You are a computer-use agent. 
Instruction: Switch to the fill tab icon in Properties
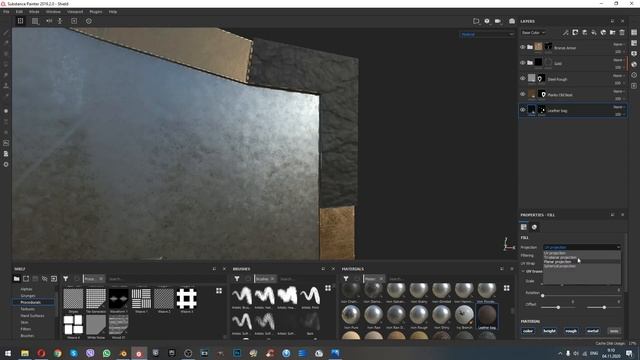(524, 227)
